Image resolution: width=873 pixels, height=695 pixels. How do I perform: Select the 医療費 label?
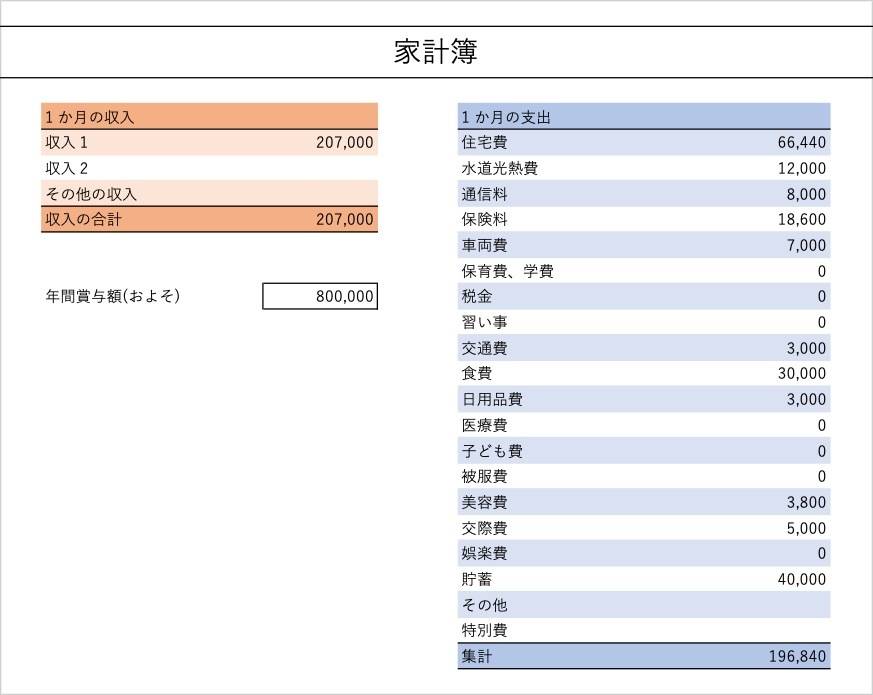click(x=484, y=425)
